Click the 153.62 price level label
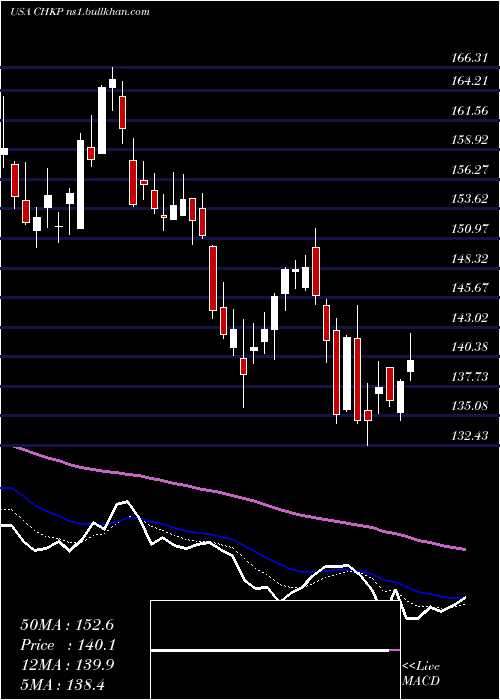The width and height of the screenshot is (500, 700). [469, 199]
